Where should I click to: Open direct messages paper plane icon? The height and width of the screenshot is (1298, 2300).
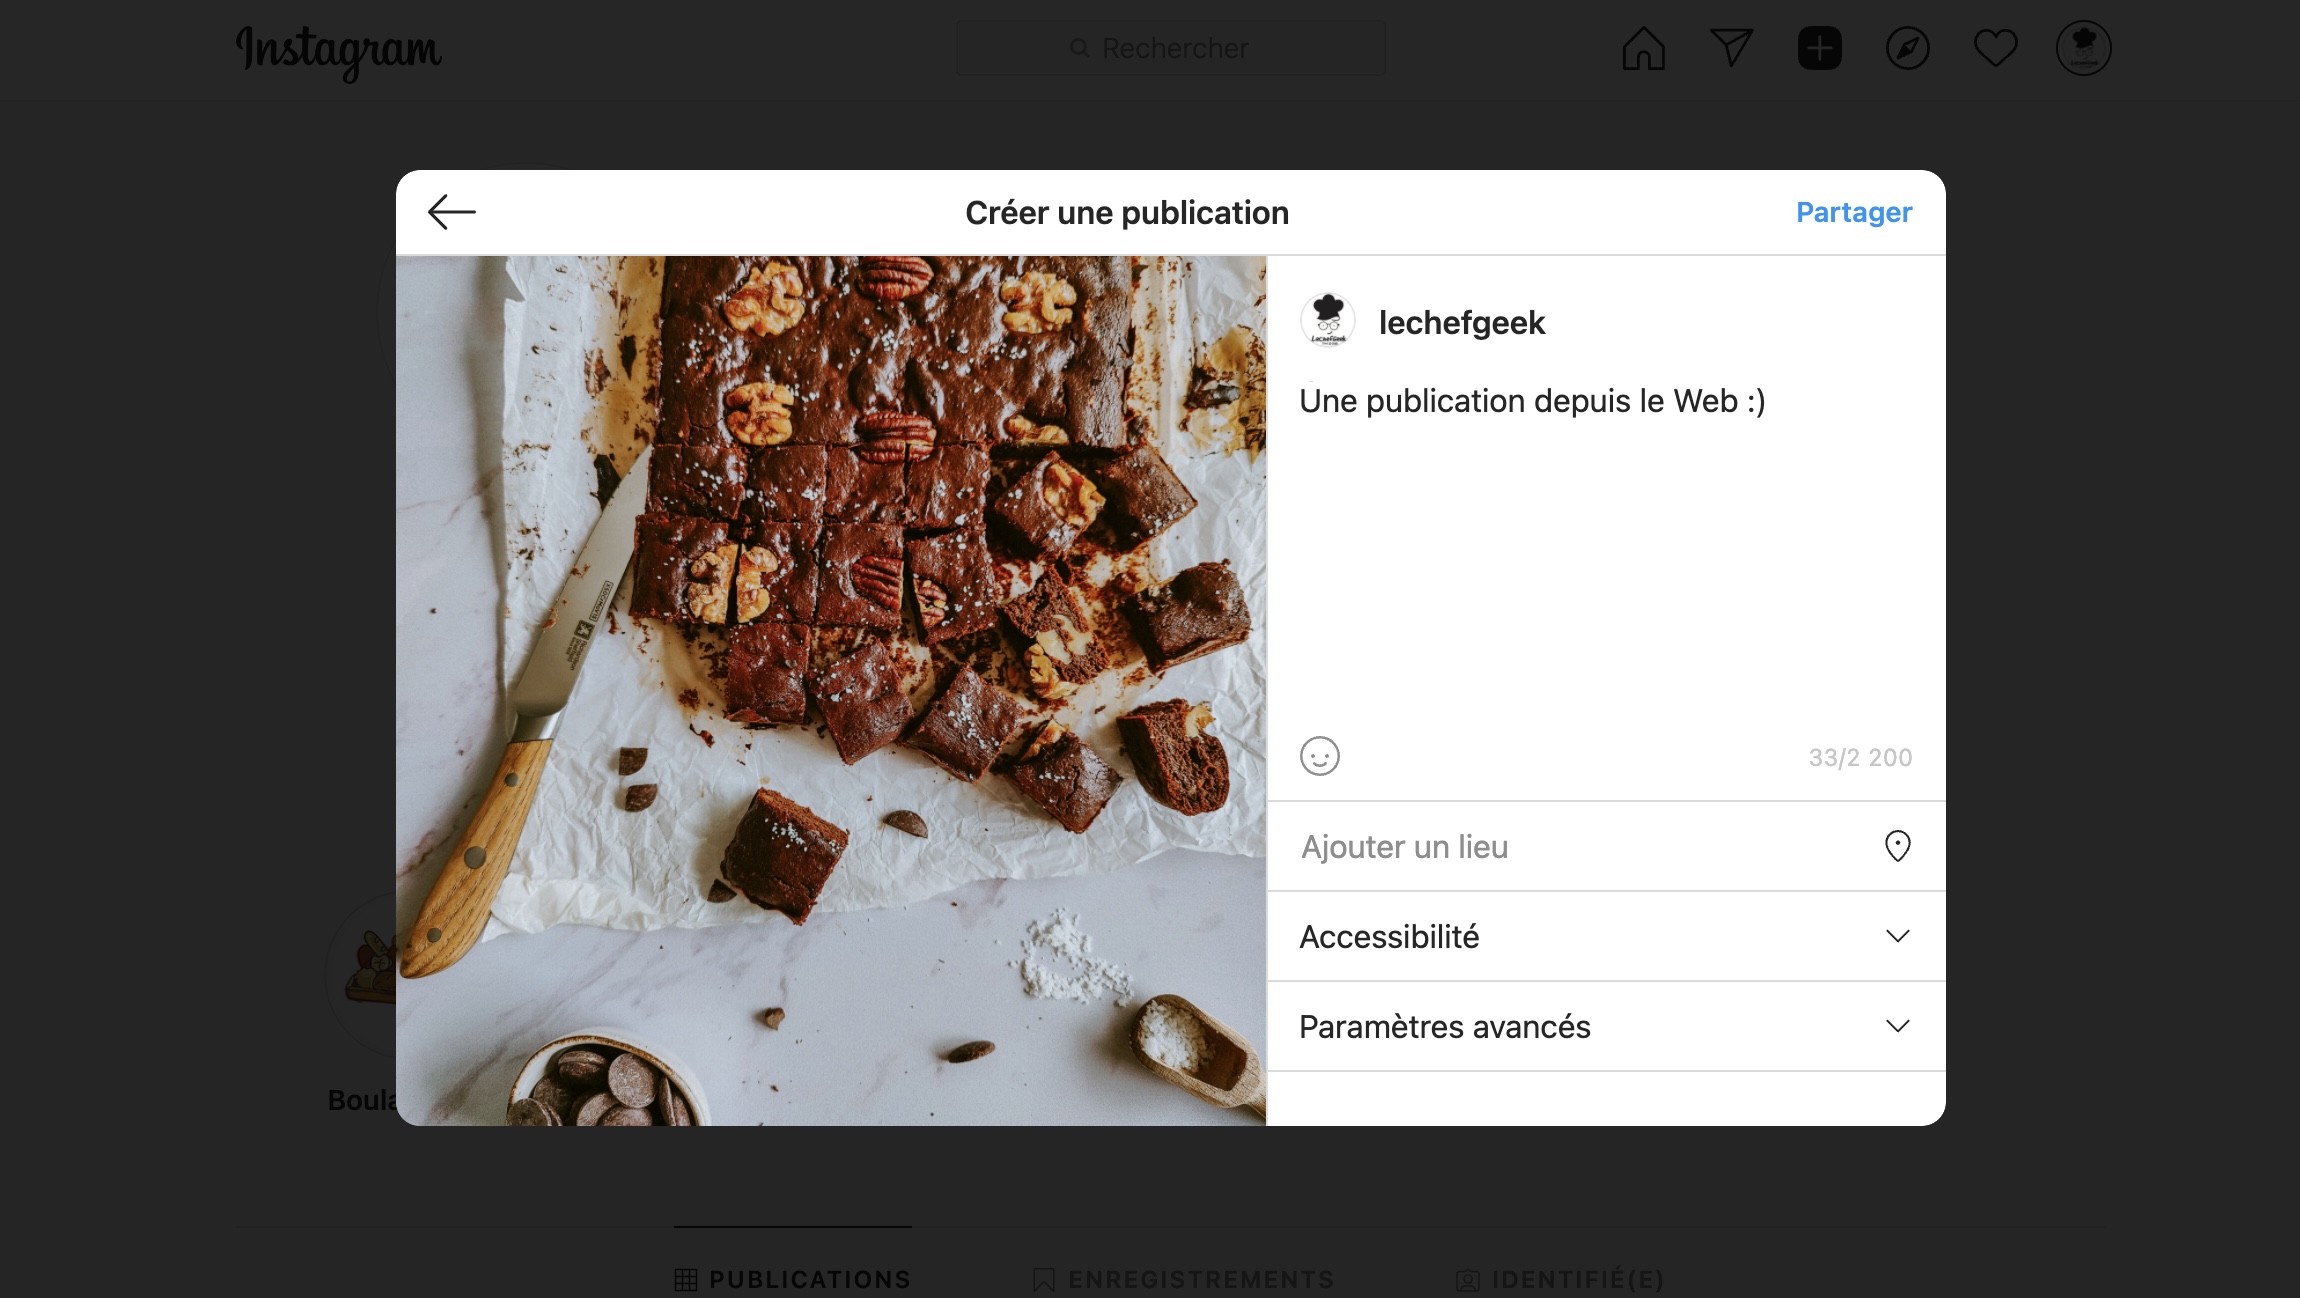pyautogui.click(x=1731, y=48)
